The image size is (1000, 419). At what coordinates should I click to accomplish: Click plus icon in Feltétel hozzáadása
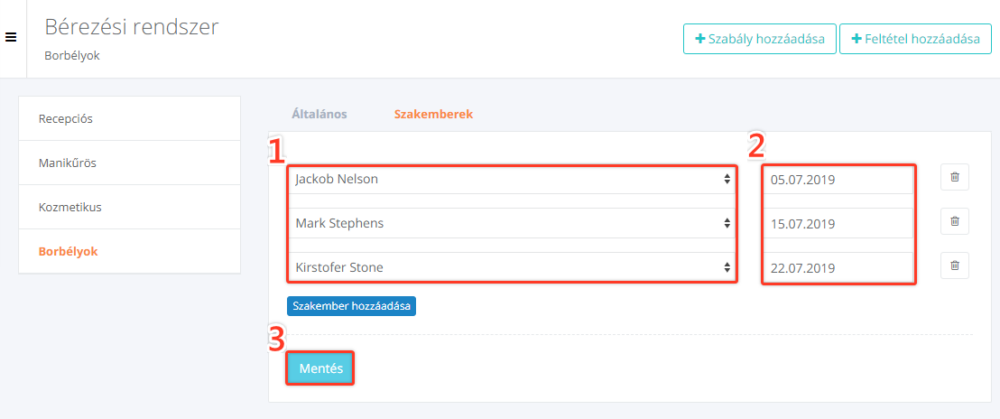857,39
